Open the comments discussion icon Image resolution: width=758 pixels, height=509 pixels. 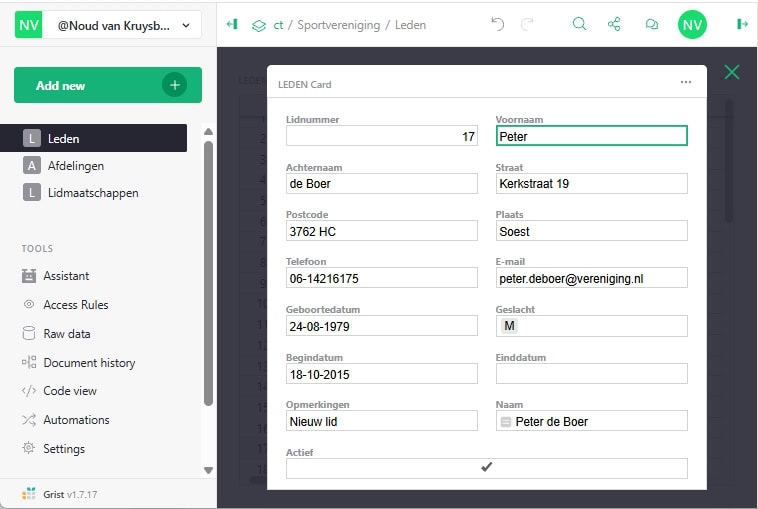click(x=652, y=24)
